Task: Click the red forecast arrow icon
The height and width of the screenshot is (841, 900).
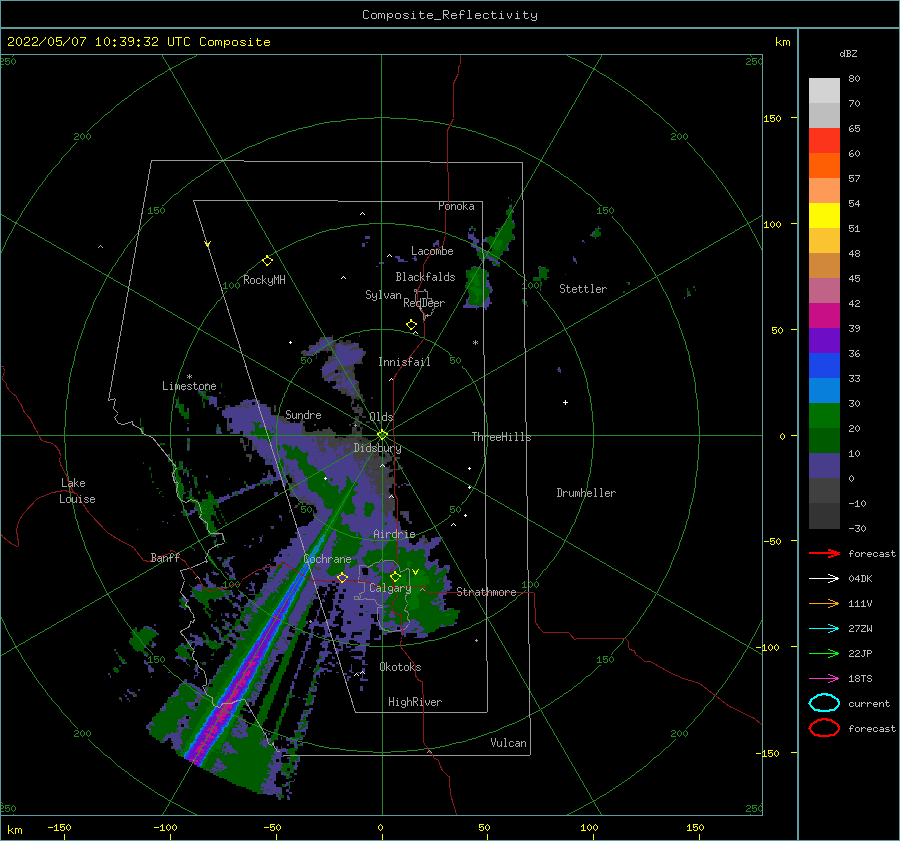Action: 824,553
